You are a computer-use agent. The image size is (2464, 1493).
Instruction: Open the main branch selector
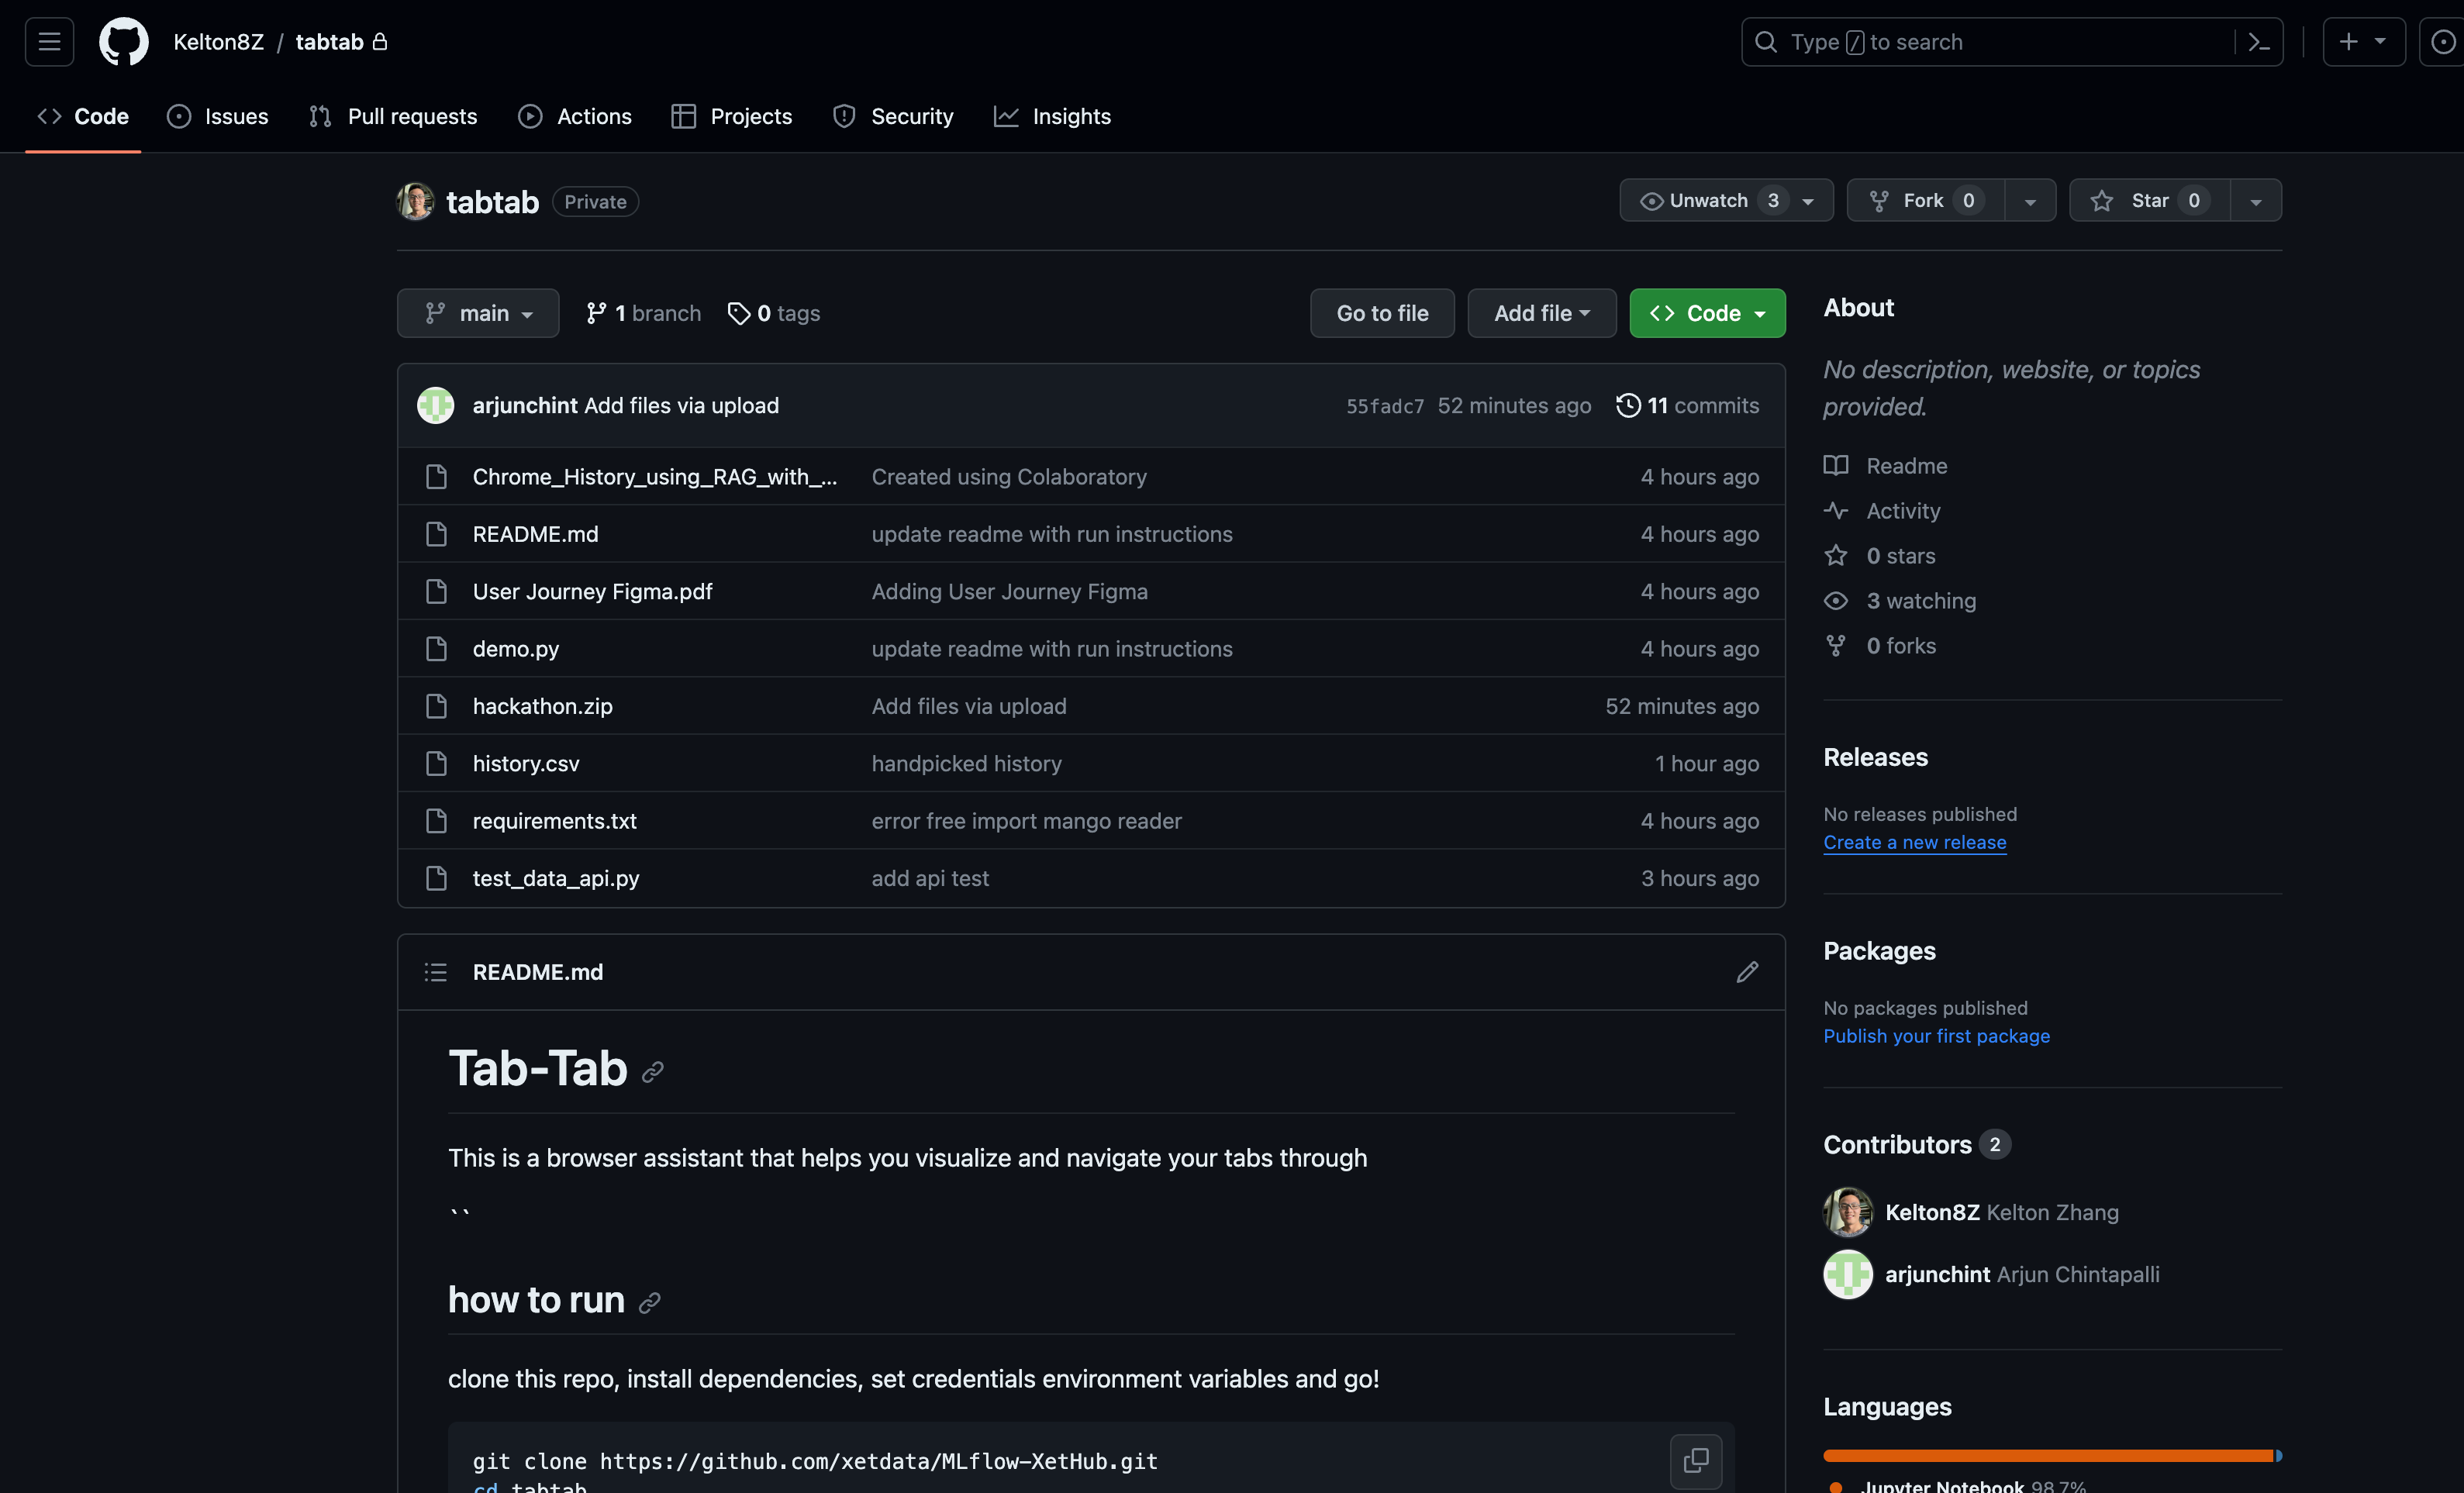click(477, 313)
